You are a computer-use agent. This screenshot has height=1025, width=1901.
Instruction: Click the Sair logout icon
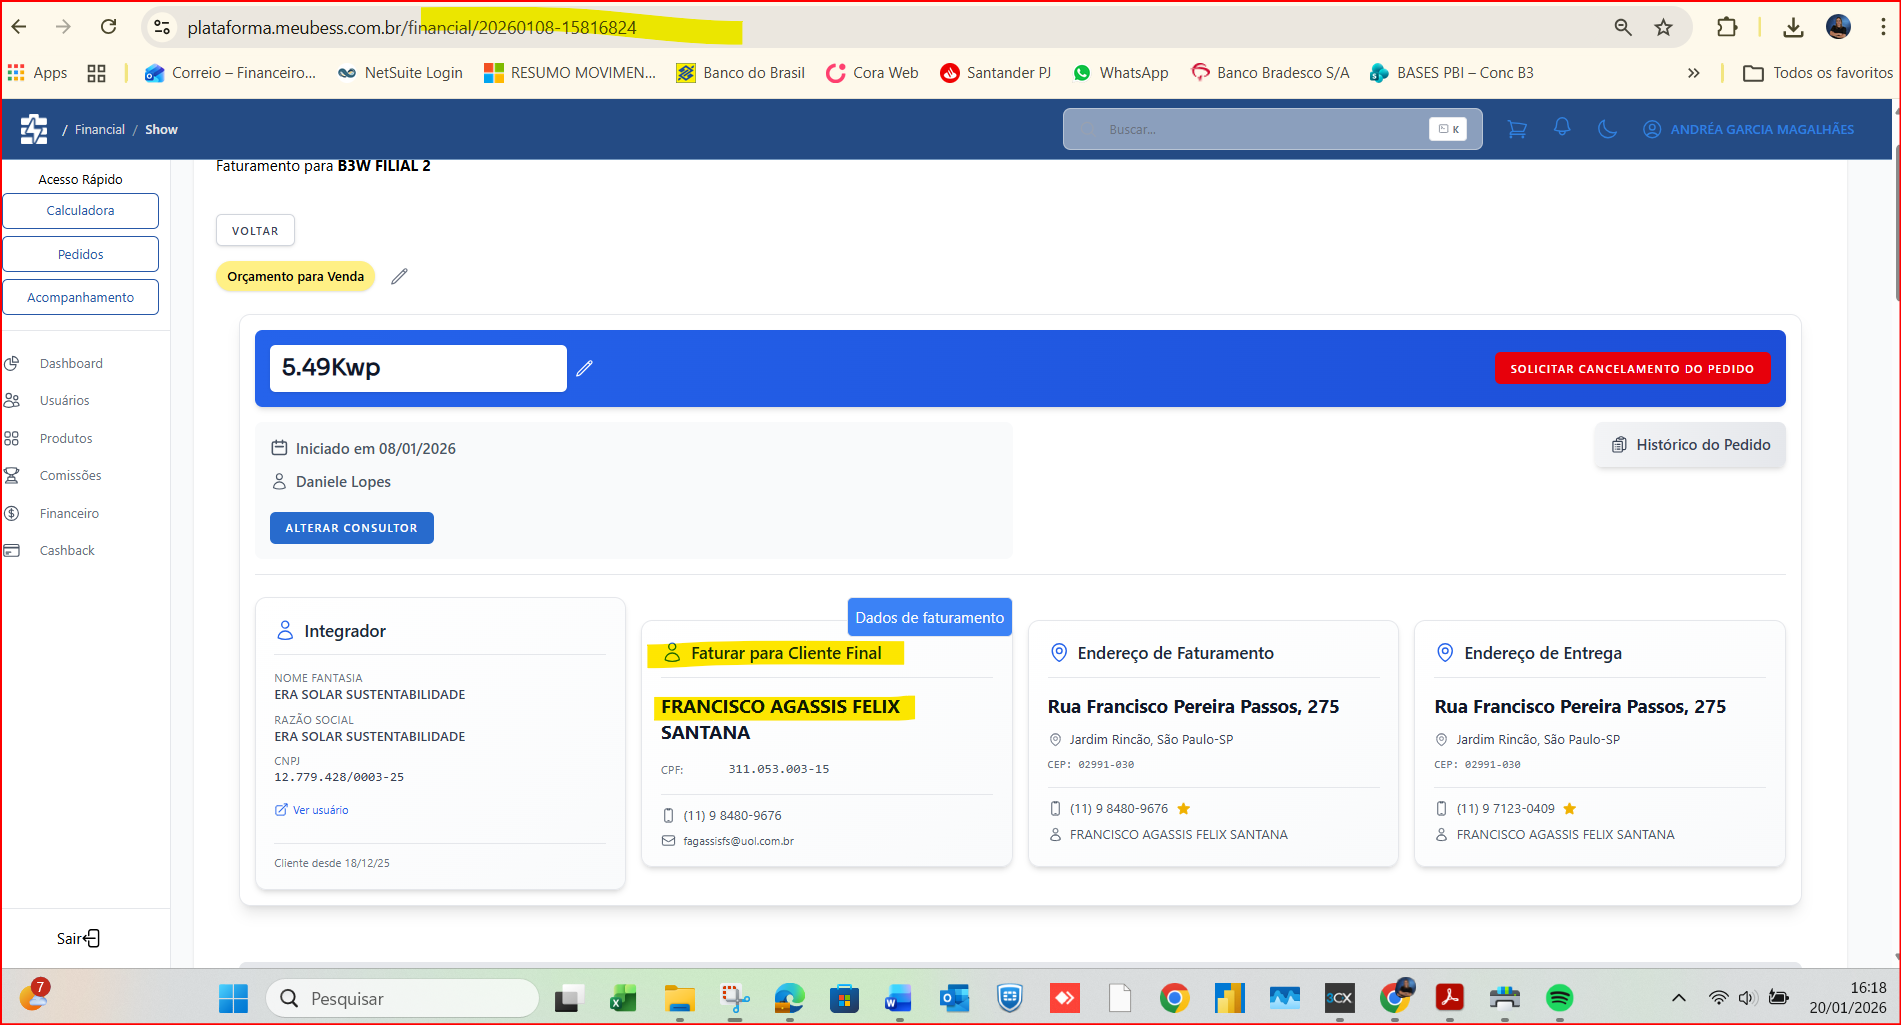[x=91, y=938]
